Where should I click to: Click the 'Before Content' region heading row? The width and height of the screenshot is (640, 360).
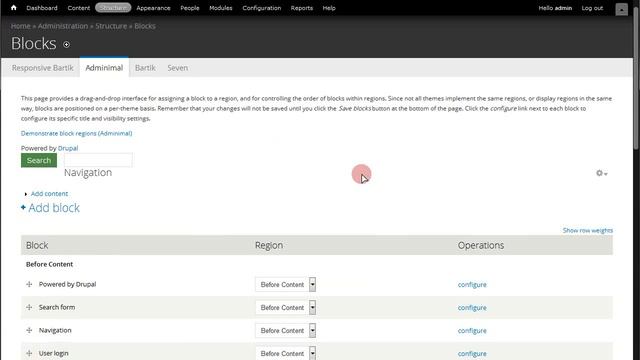317,264
